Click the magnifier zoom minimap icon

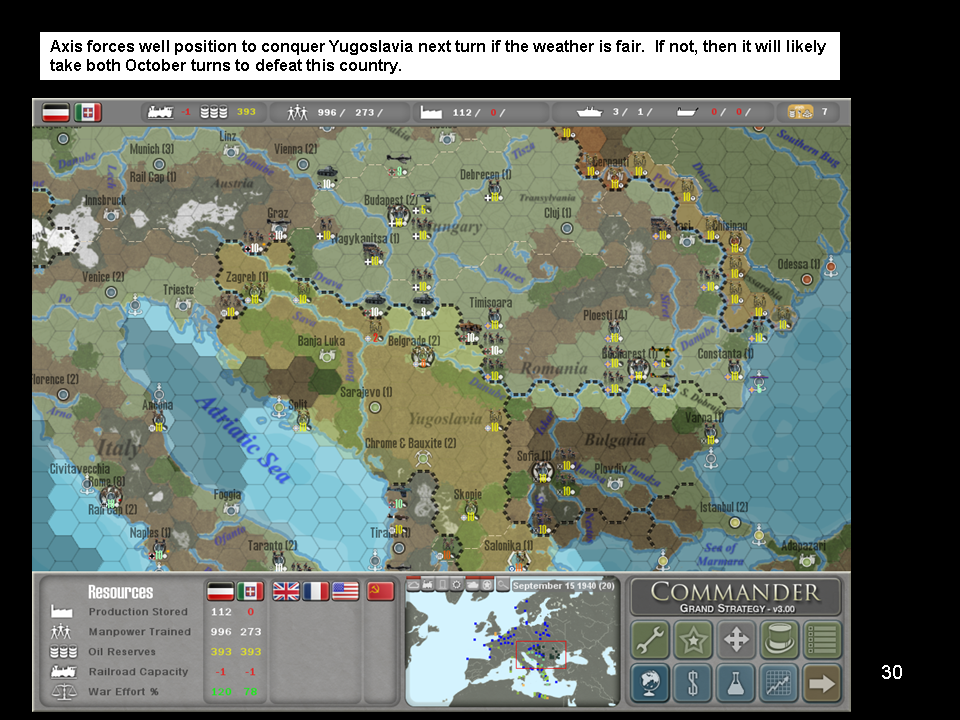click(502, 585)
